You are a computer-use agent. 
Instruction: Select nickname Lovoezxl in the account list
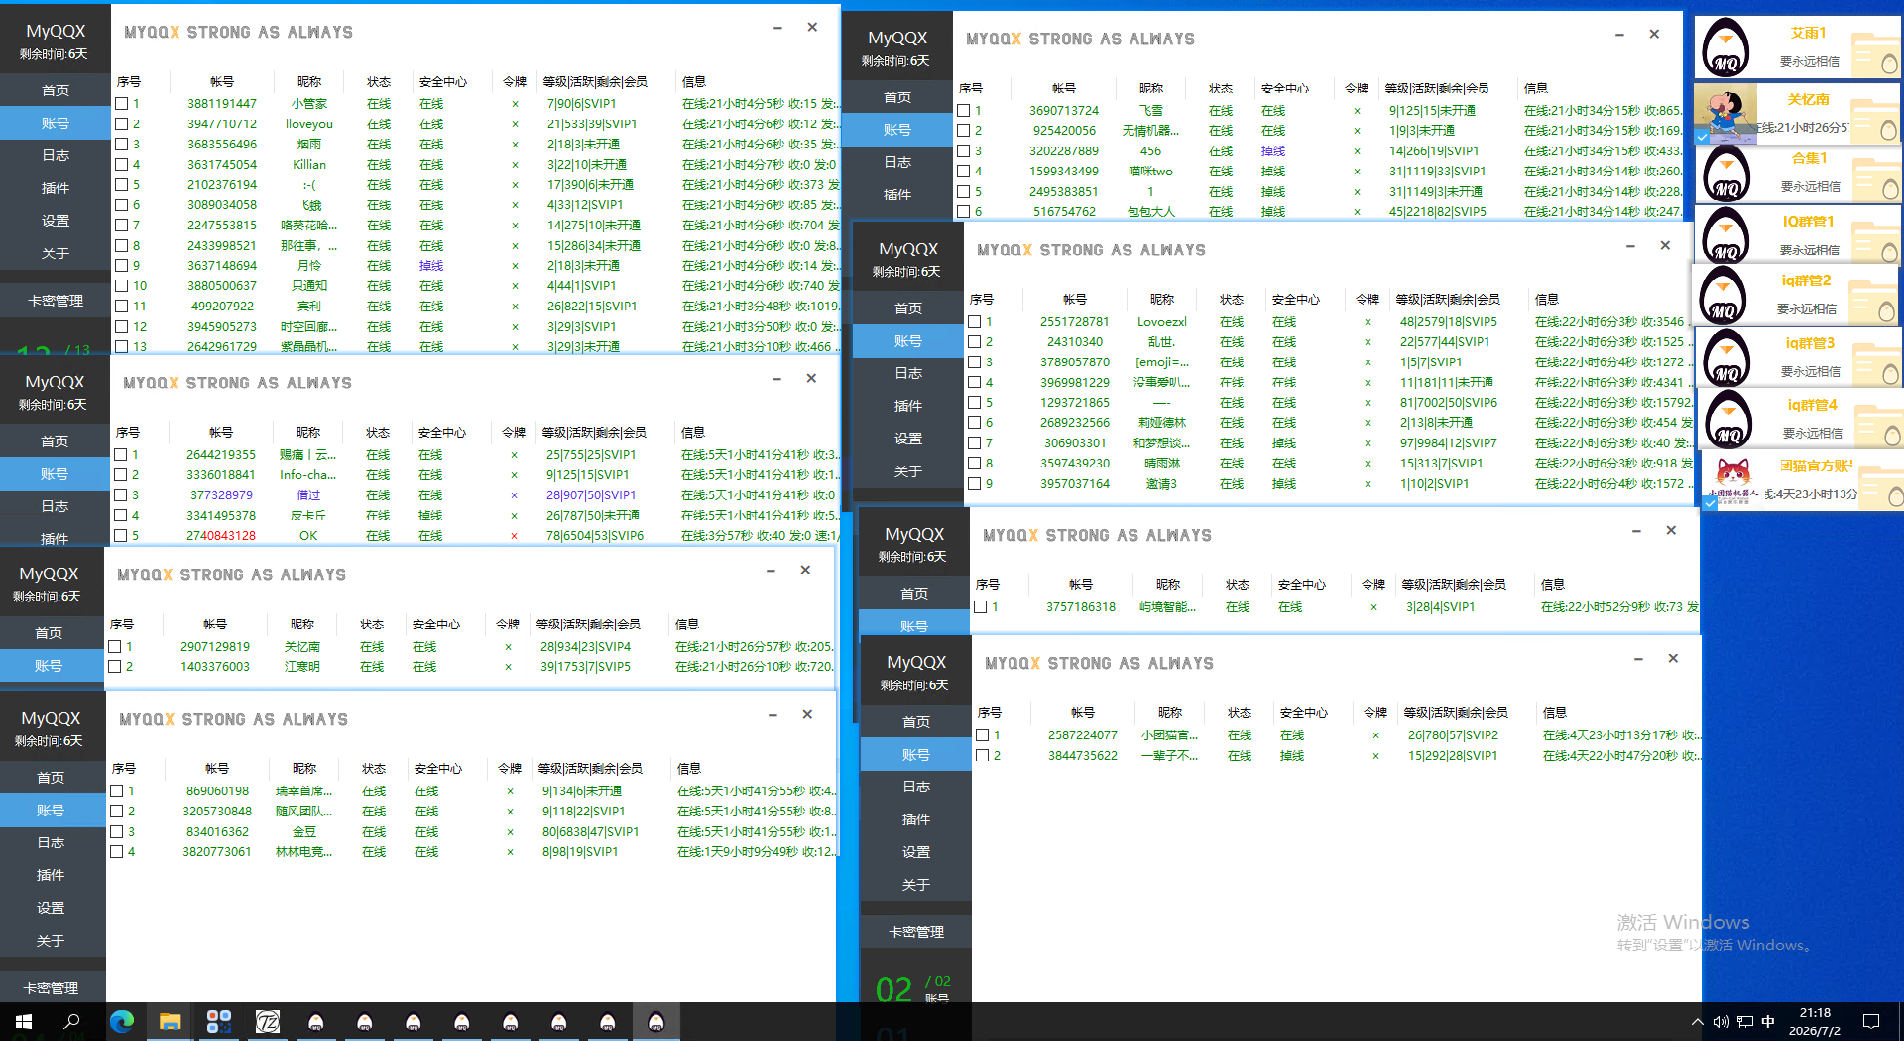pyautogui.click(x=1162, y=322)
